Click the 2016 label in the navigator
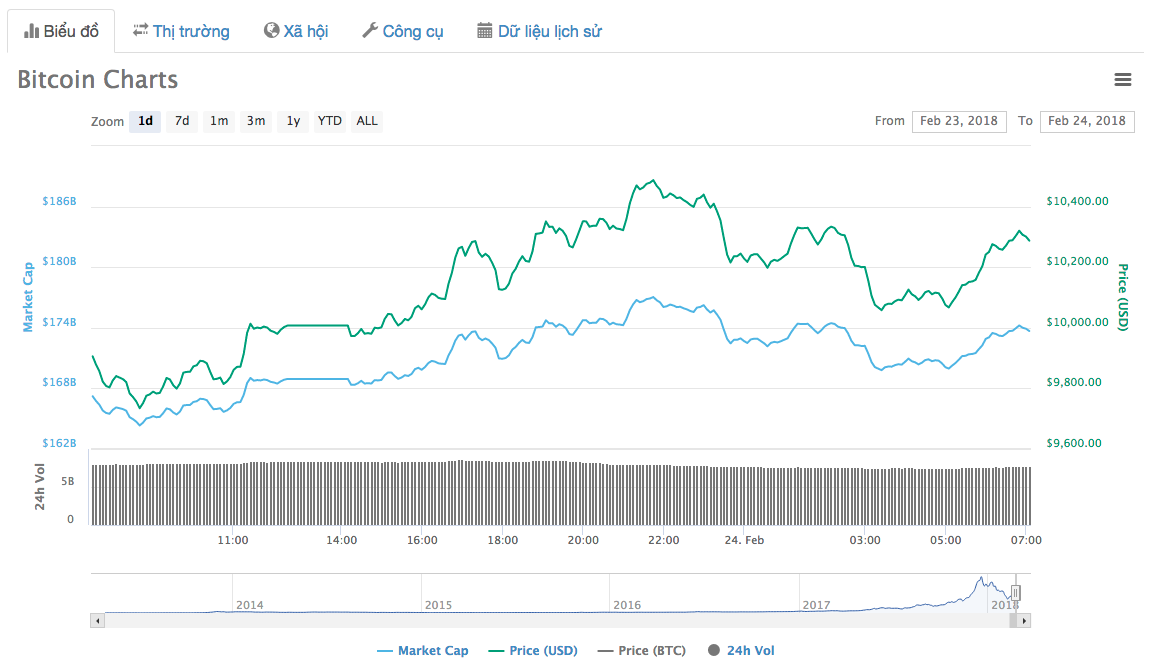Image resolution: width=1157 pixels, height=663 pixels. click(627, 605)
